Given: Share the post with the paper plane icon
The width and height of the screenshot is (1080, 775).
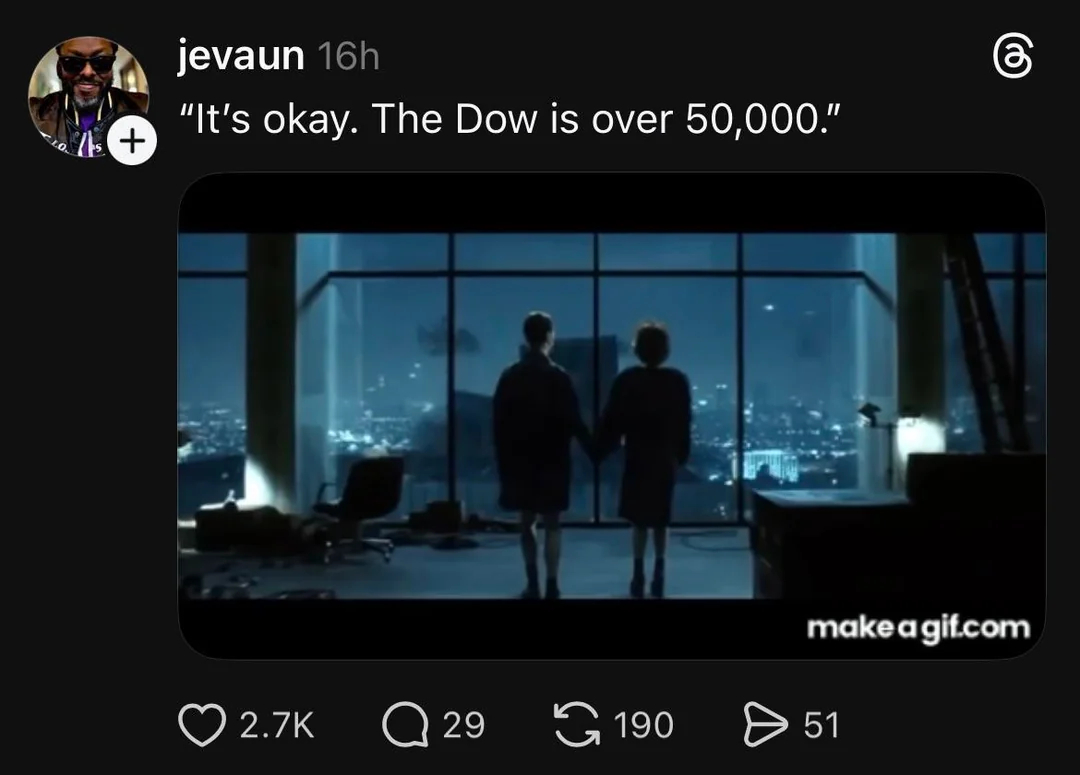Looking at the screenshot, I should [x=765, y=725].
